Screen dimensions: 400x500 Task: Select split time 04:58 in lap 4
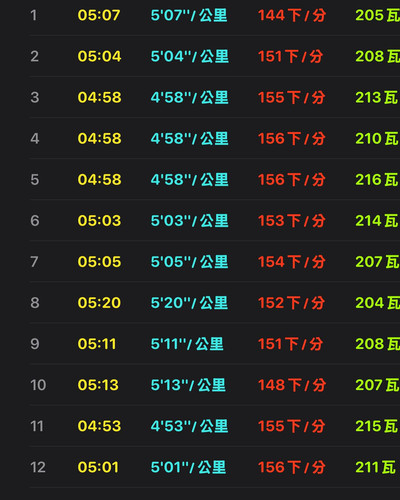pyautogui.click(x=99, y=138)
